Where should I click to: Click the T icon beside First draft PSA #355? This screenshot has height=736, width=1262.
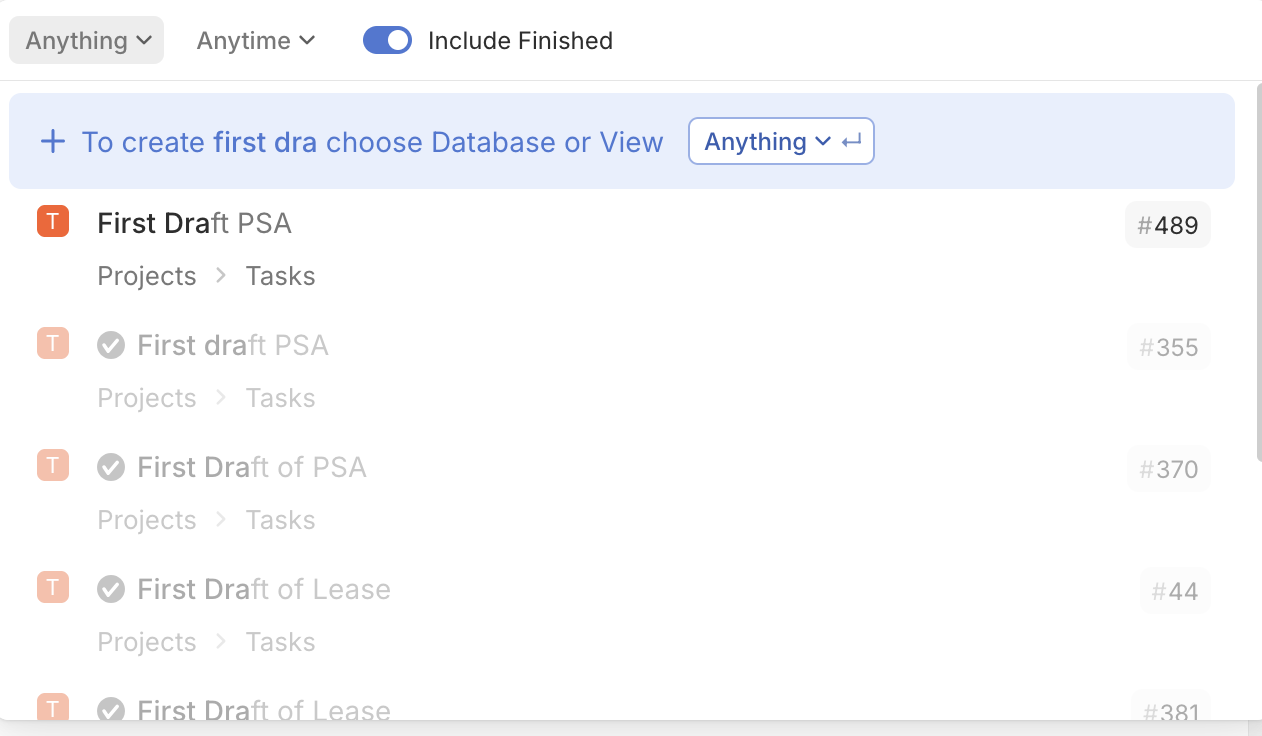(x=53, y=343)
